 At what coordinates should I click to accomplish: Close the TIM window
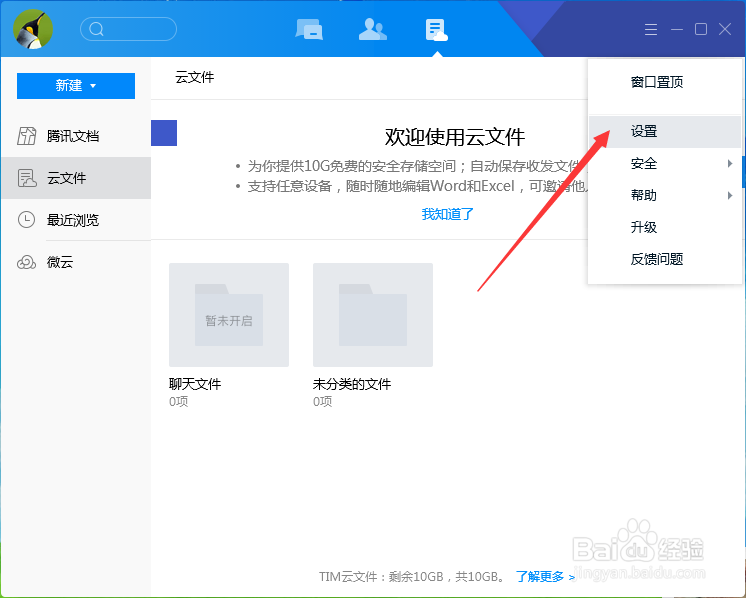coord(725,29)
